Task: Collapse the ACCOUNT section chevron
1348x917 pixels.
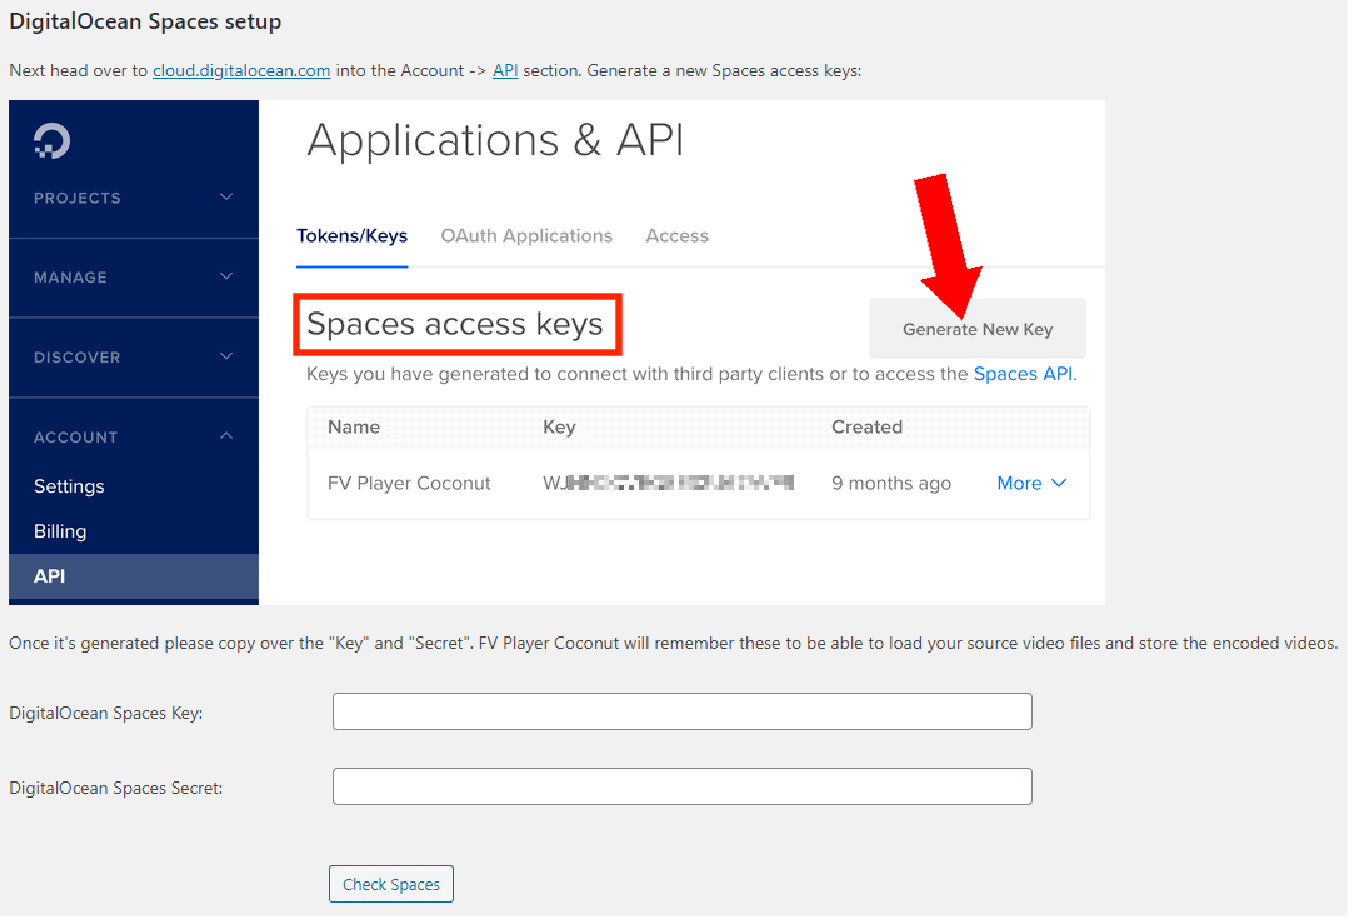Action: point(226,436)
